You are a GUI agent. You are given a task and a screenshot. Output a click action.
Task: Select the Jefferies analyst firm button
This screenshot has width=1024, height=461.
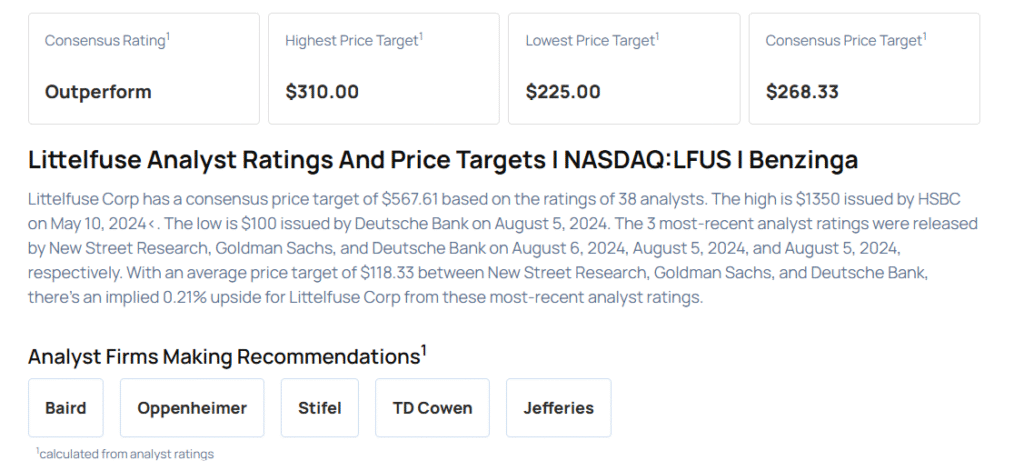click(558, 408)
